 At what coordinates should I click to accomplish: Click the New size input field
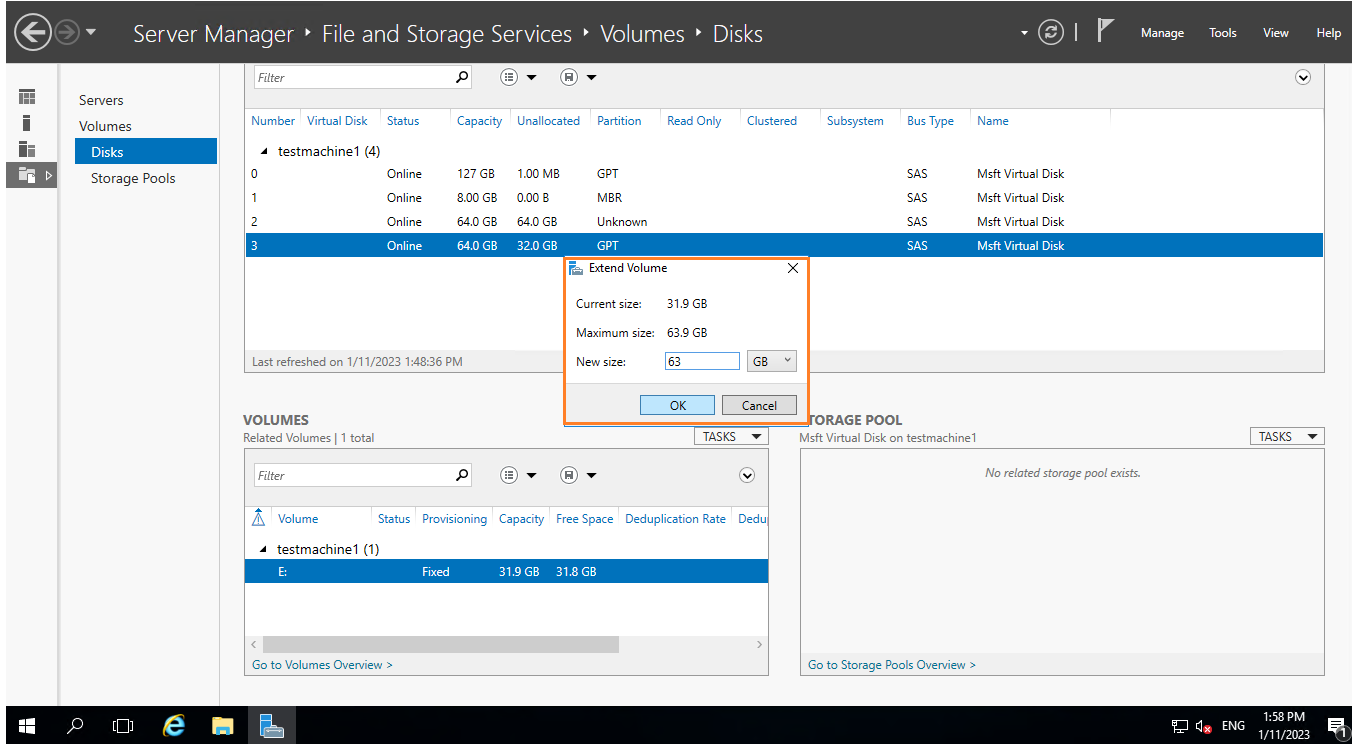pyautogui.click(x=702, y=361)
